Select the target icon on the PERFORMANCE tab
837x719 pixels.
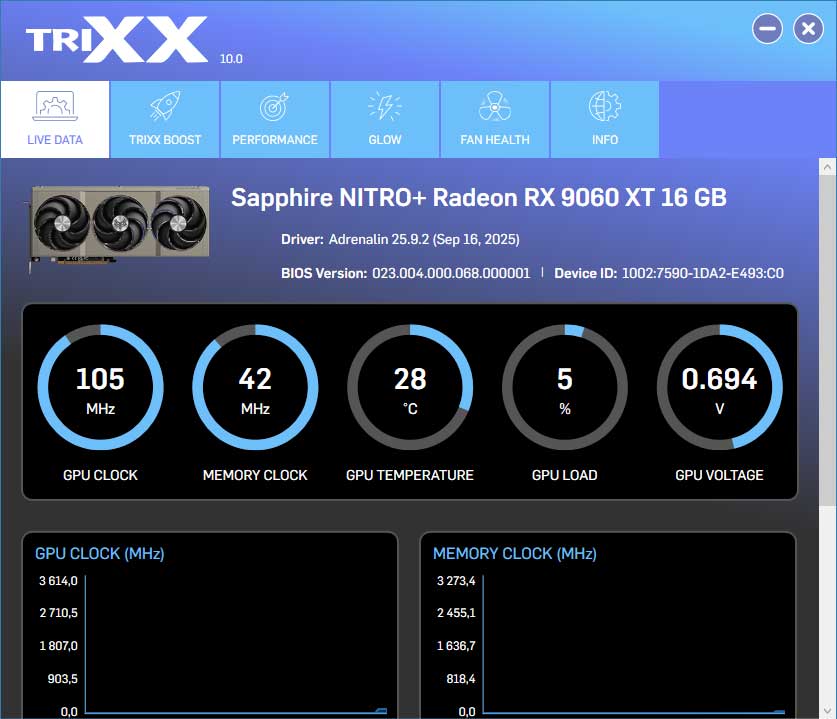coord(274,104)
